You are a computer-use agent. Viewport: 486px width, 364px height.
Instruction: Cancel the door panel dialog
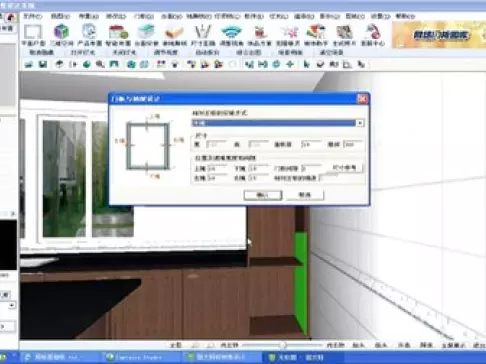305,195
